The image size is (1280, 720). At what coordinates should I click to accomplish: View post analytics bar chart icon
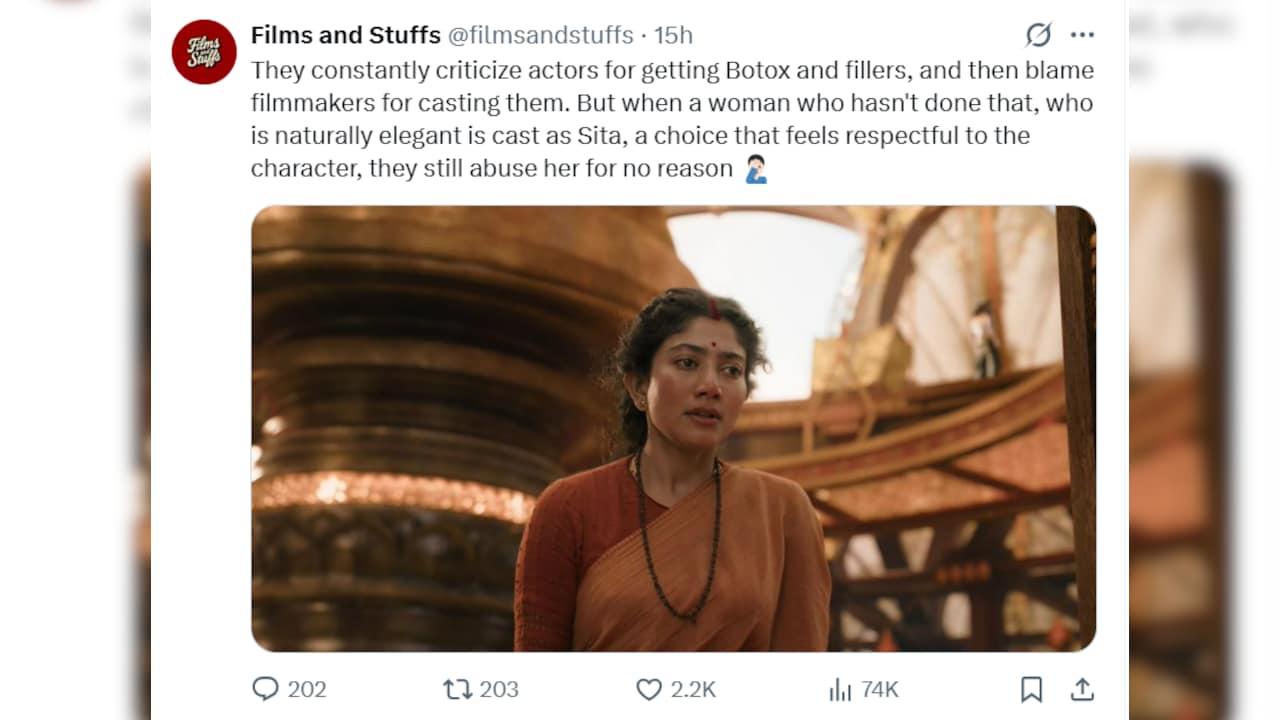pyautogui.click(x=839, y=689)
